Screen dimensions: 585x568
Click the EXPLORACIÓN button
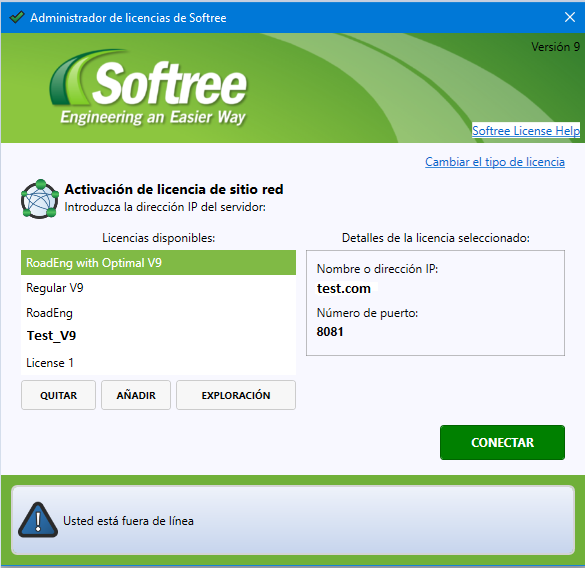(x=236, y=395)
